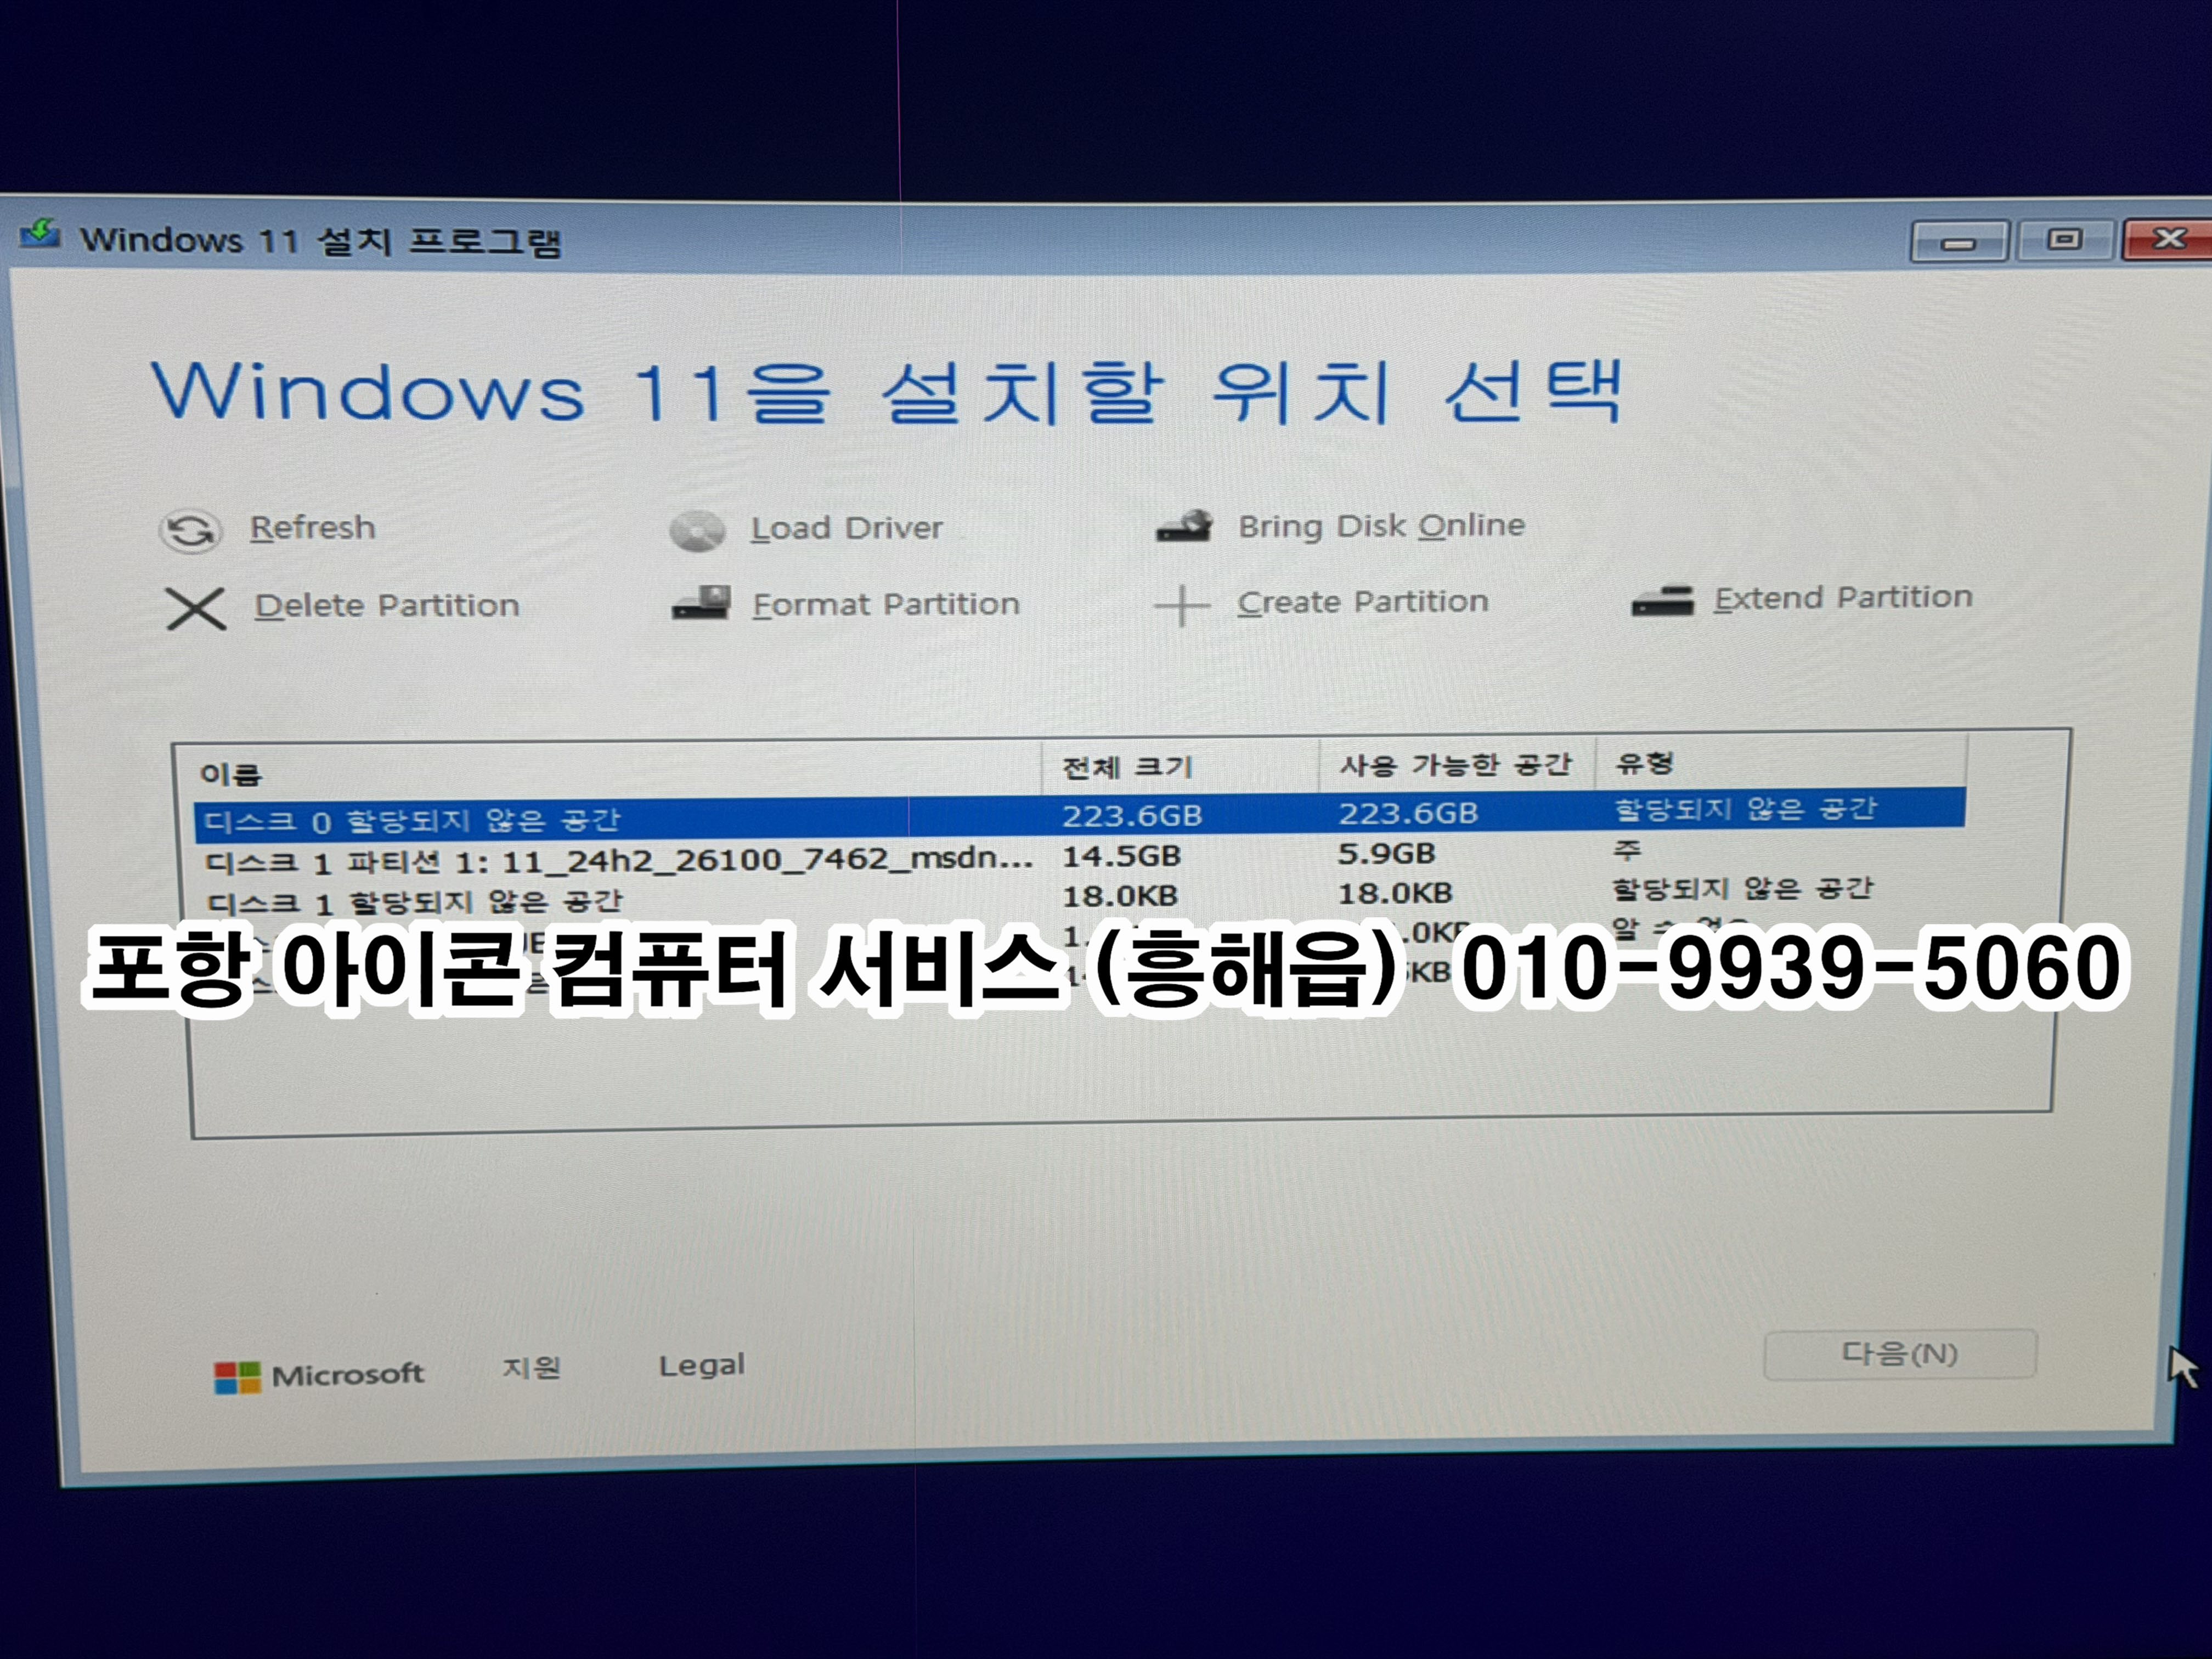Click the 다음(N) next button

[x=1899, y=1354]
